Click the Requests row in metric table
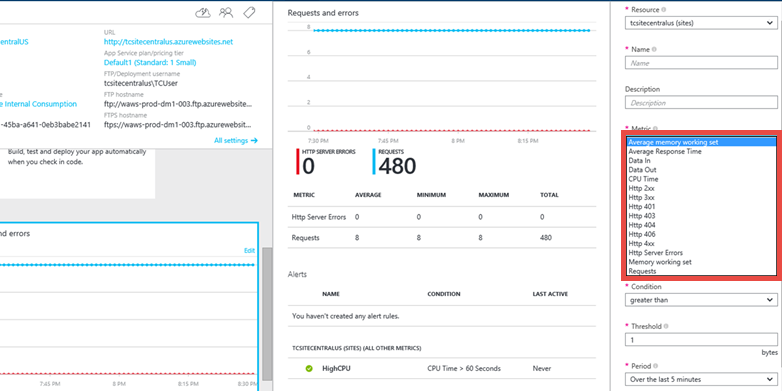This screenshot has height=391, width=782. pyautogui.click(x=441, y=238)
